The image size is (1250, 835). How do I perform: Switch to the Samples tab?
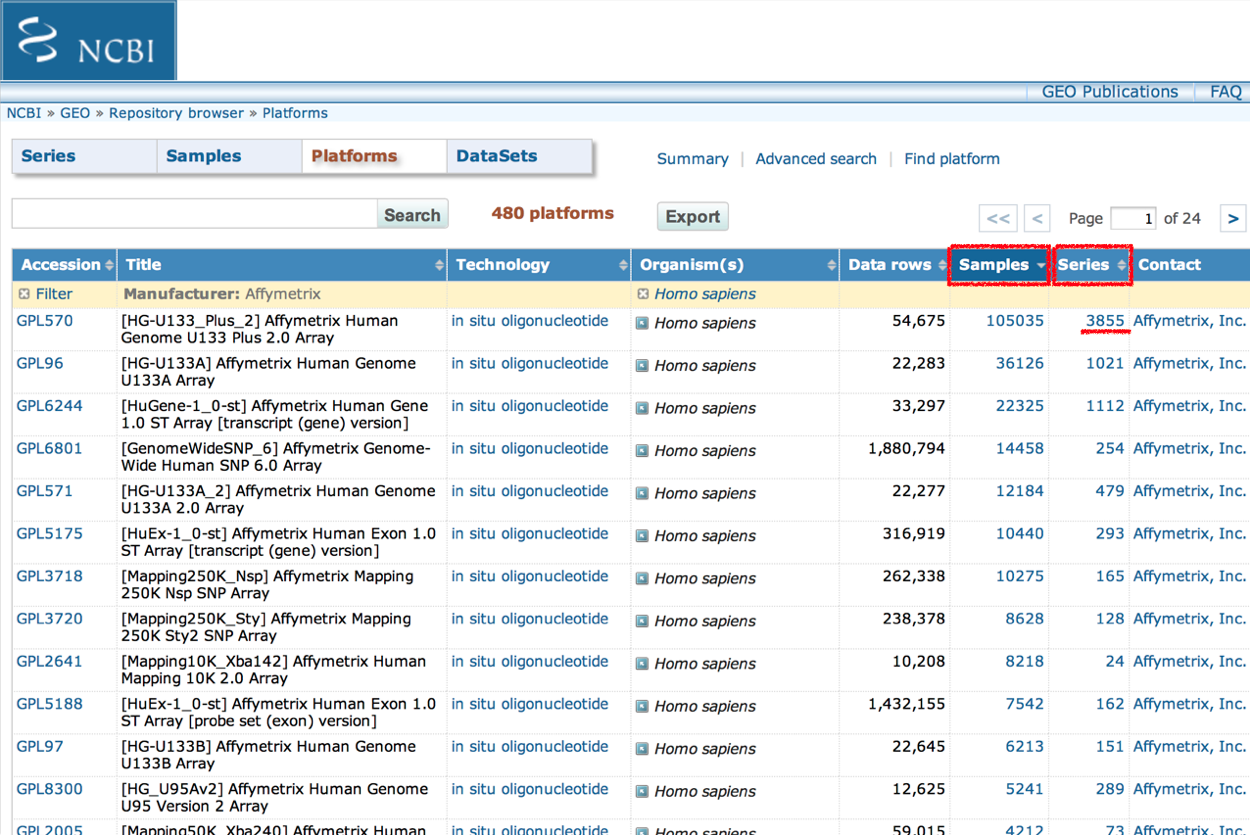[x=229, y=156]
